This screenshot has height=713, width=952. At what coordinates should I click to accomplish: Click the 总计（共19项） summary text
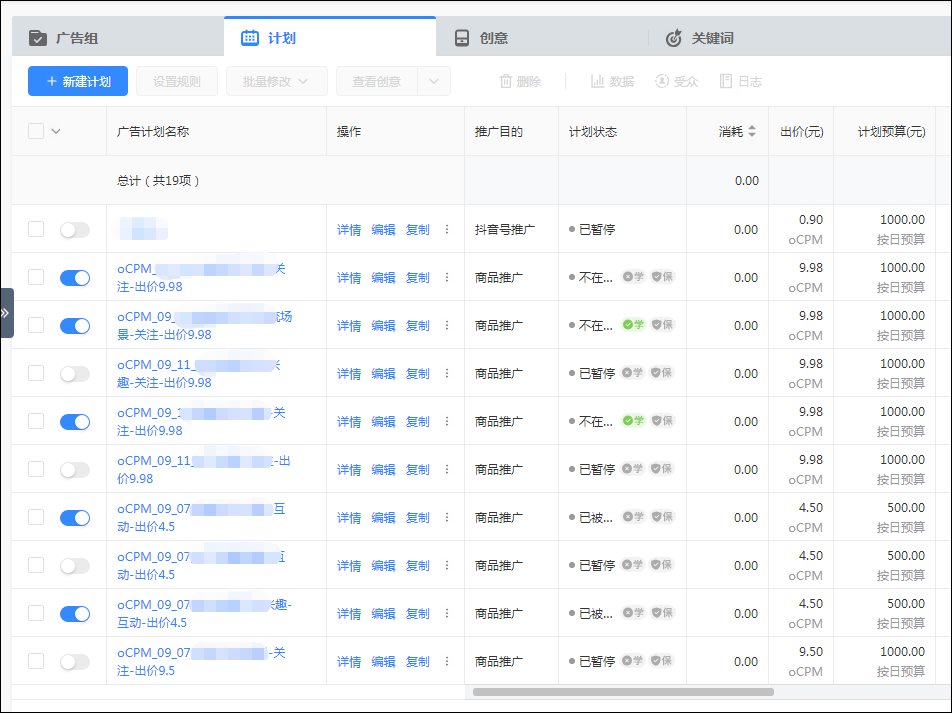[158, 180]
